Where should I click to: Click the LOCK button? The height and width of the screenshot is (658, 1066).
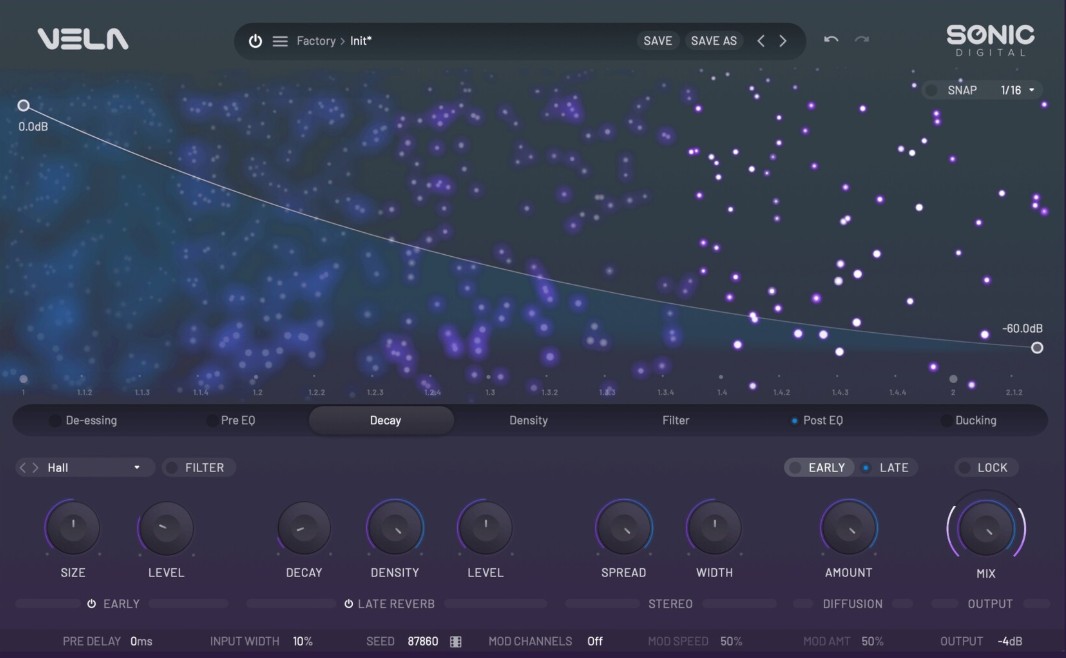click(x=986, y=467)
